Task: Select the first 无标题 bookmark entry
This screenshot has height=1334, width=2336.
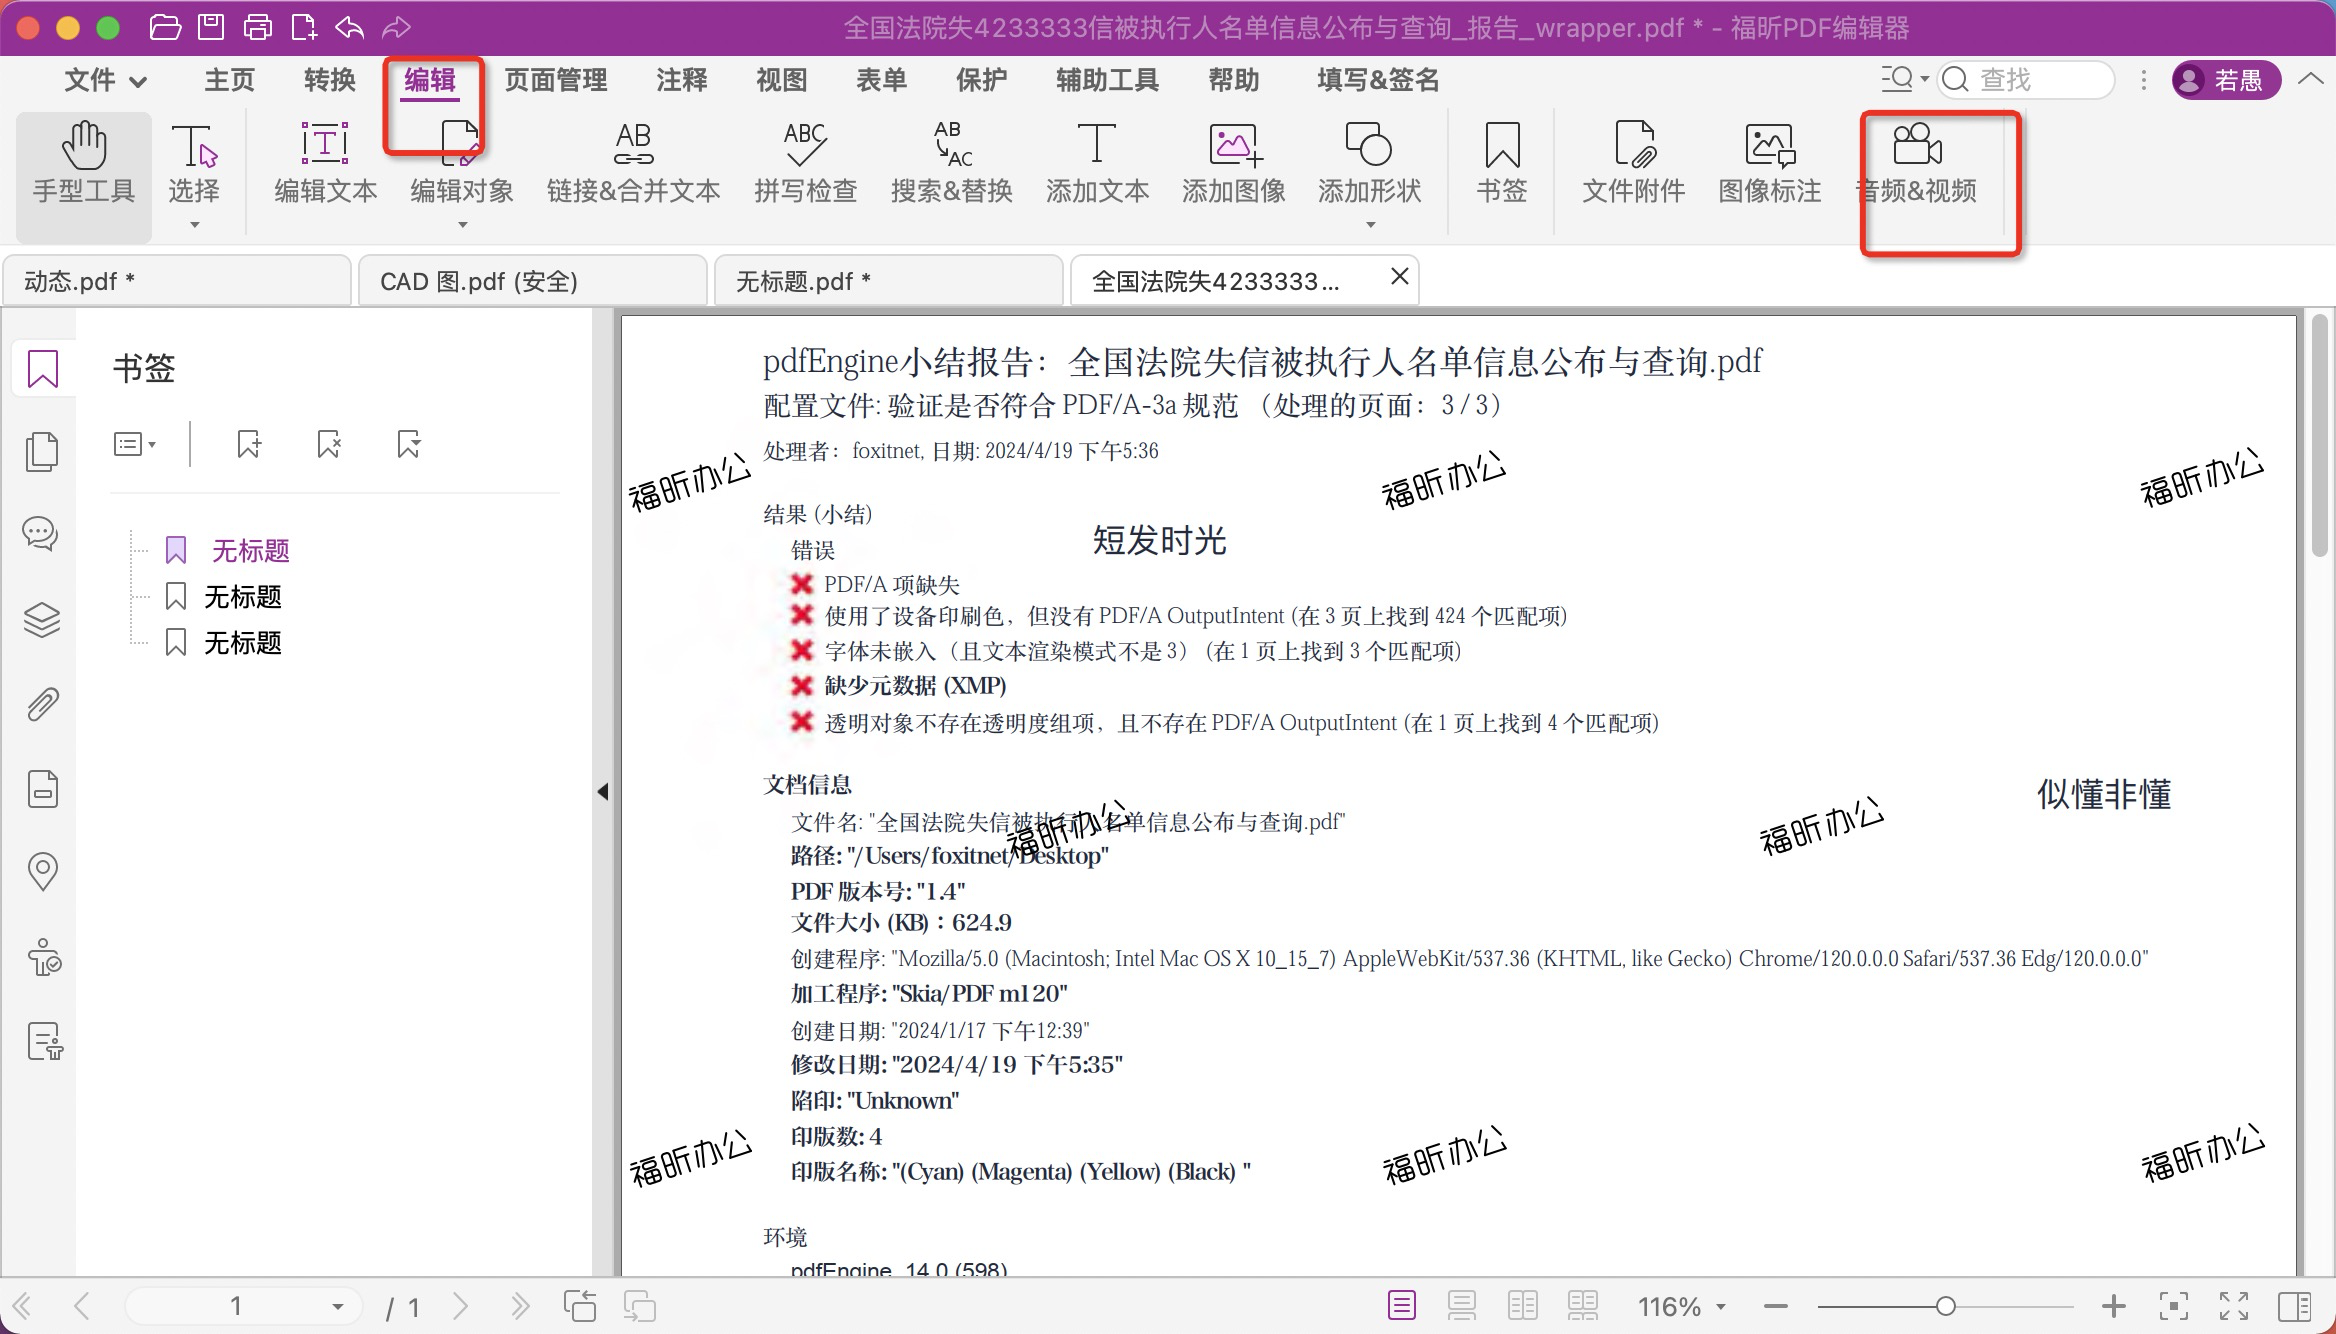Action: coord(249,550)
